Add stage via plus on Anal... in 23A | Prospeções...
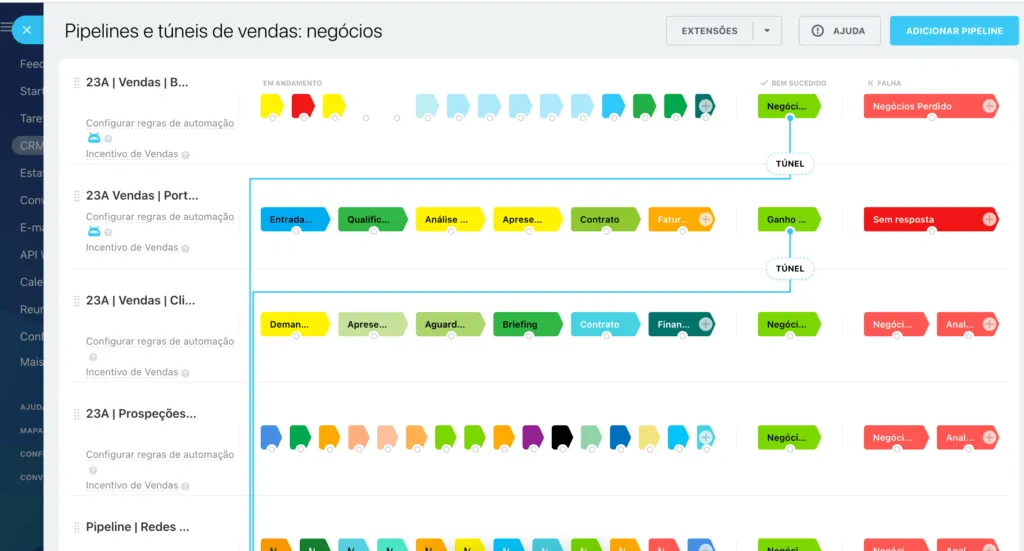The image size is (1024, 551). (989, 437)
